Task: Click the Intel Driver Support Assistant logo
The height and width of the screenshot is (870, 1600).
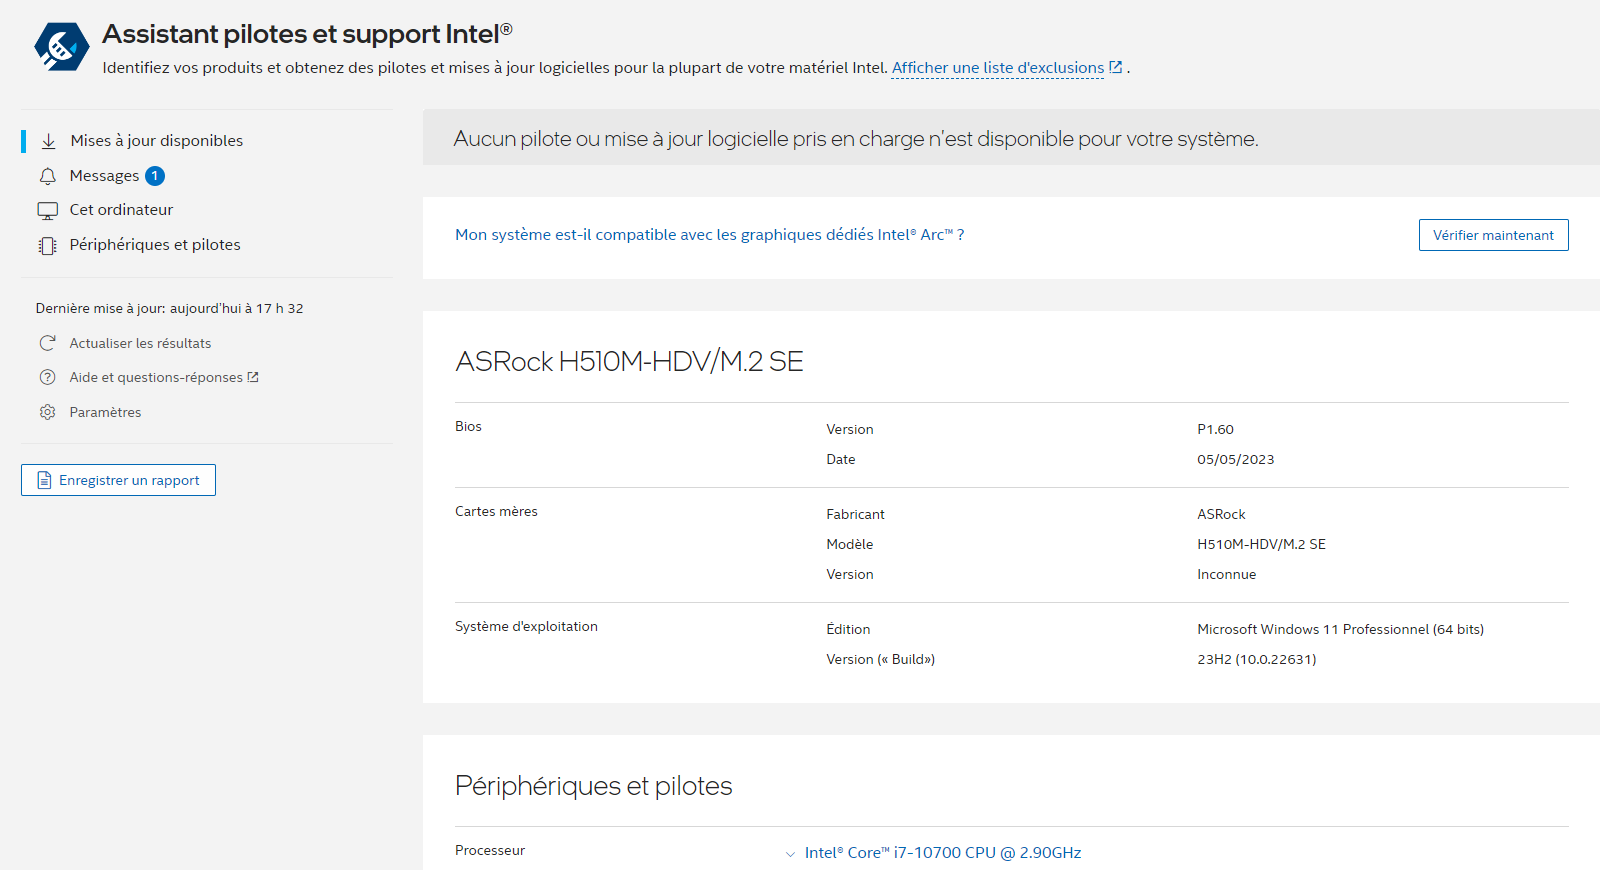Action: point(62,47)
